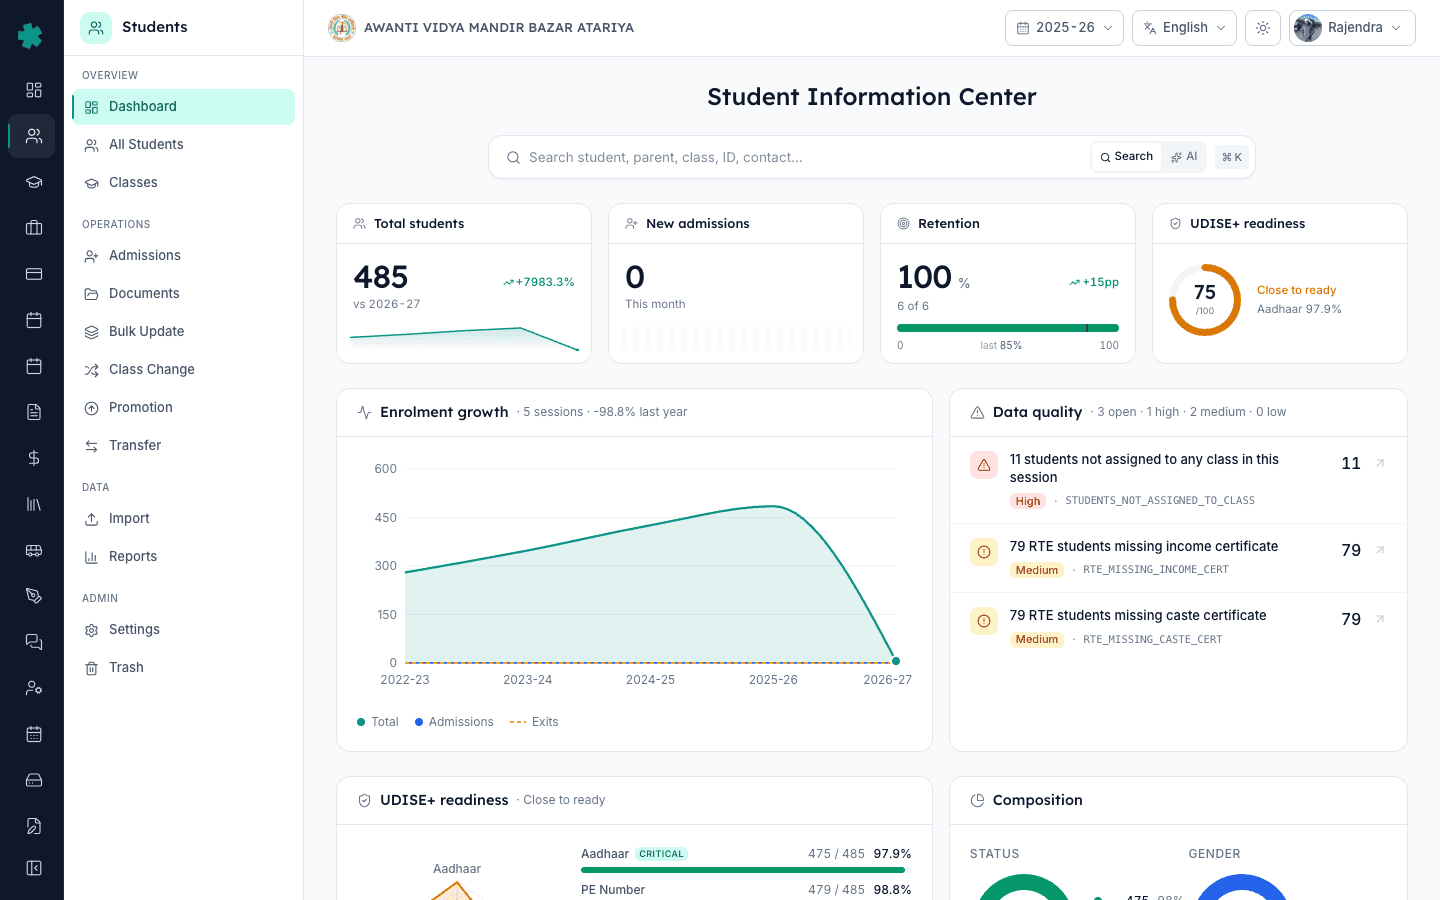This screenshot has width=1440, height=900.
Task: Open All Students in the sidebar
Action: tap(183, 145)
